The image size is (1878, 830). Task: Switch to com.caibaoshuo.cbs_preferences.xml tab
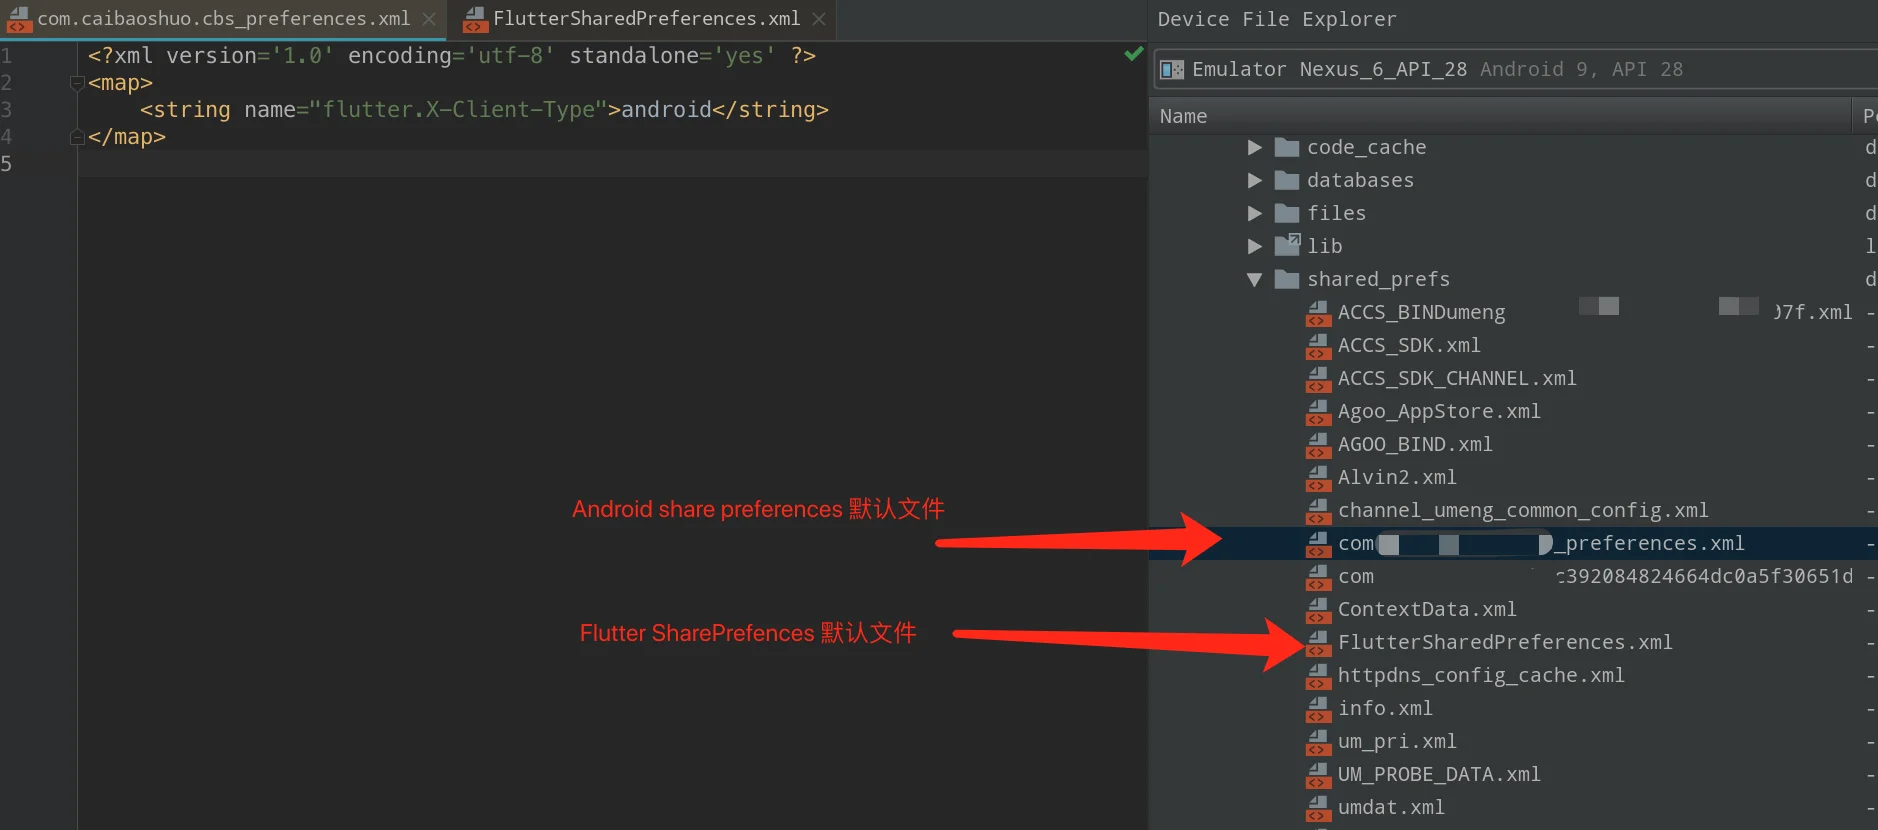click(223, 19)
